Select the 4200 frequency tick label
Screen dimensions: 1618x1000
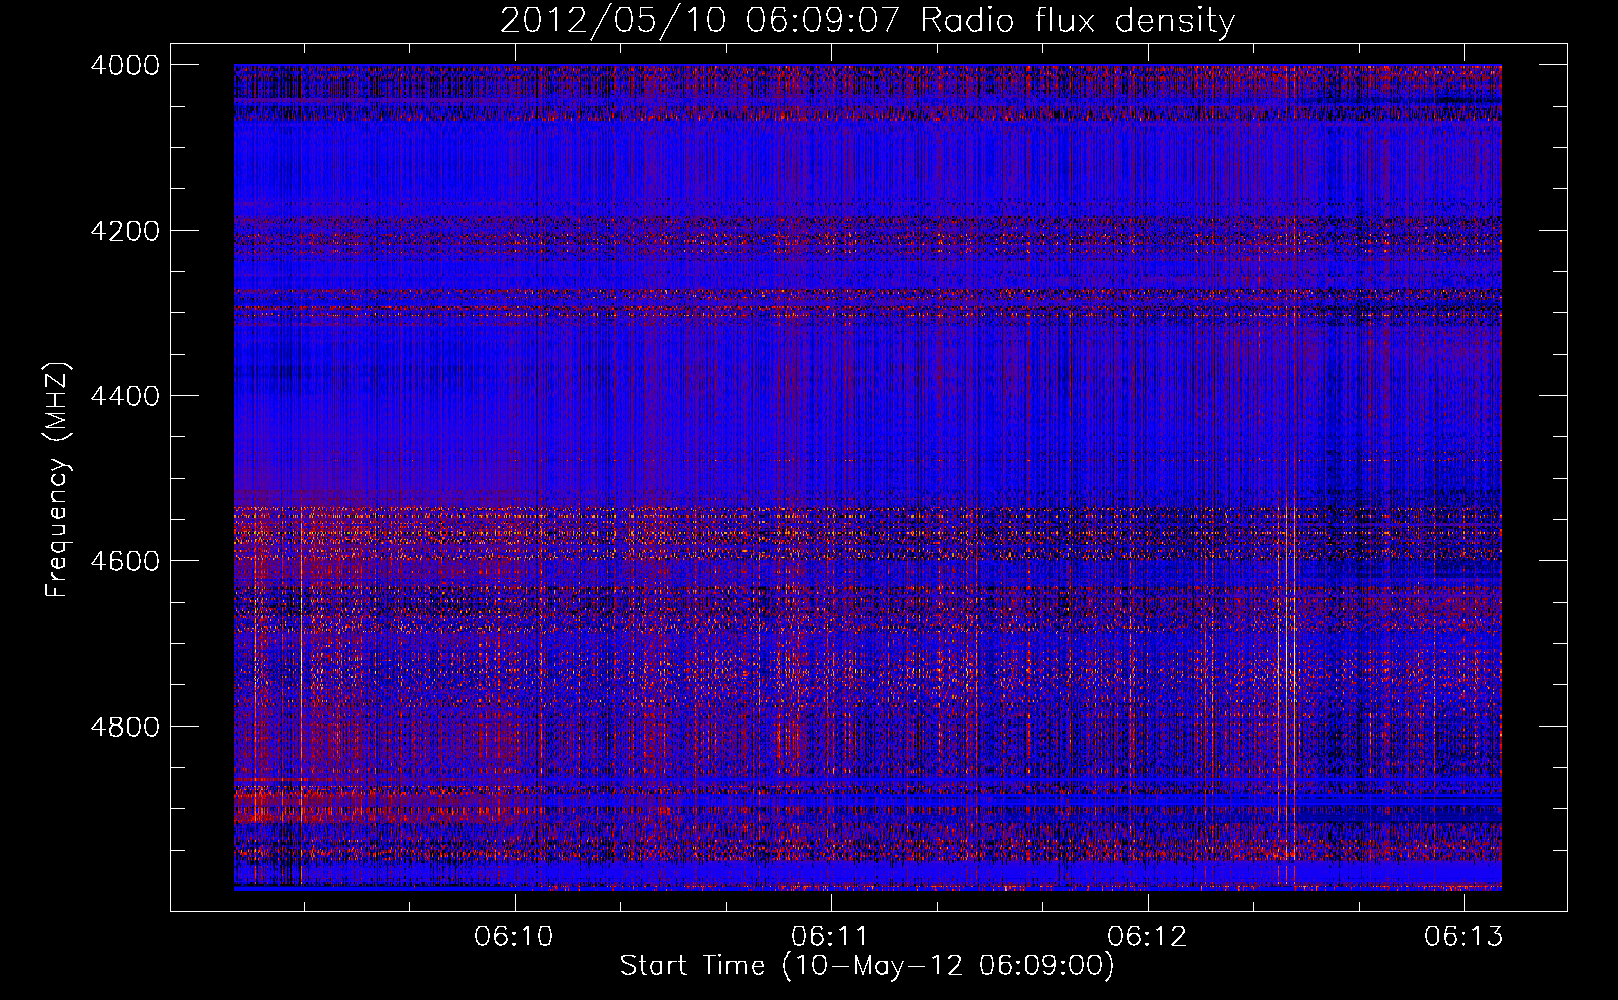click(125, 231)
